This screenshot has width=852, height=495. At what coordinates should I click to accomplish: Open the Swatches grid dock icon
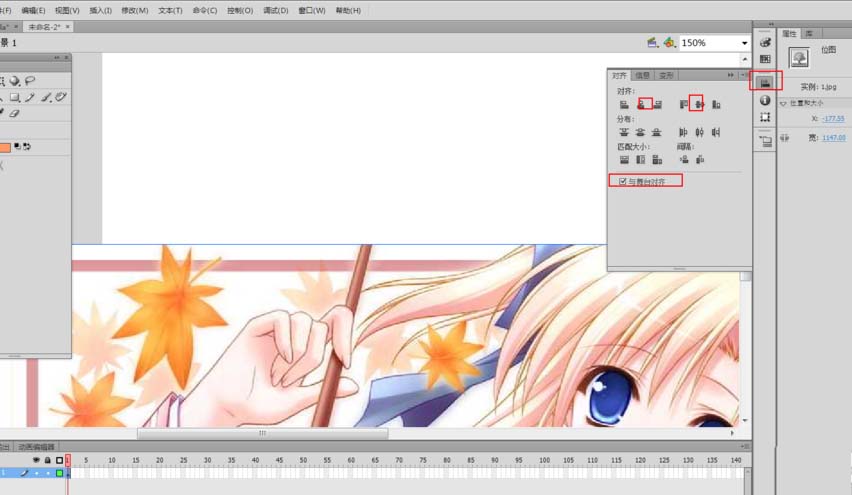tap(765, 59)
